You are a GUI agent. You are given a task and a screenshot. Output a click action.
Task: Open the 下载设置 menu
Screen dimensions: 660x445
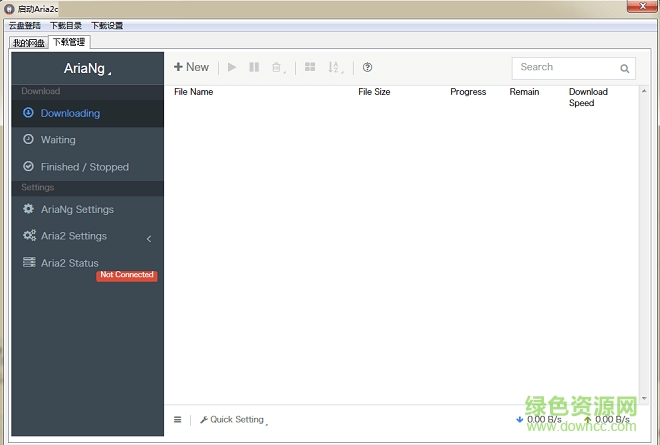(x=107, y=26)
